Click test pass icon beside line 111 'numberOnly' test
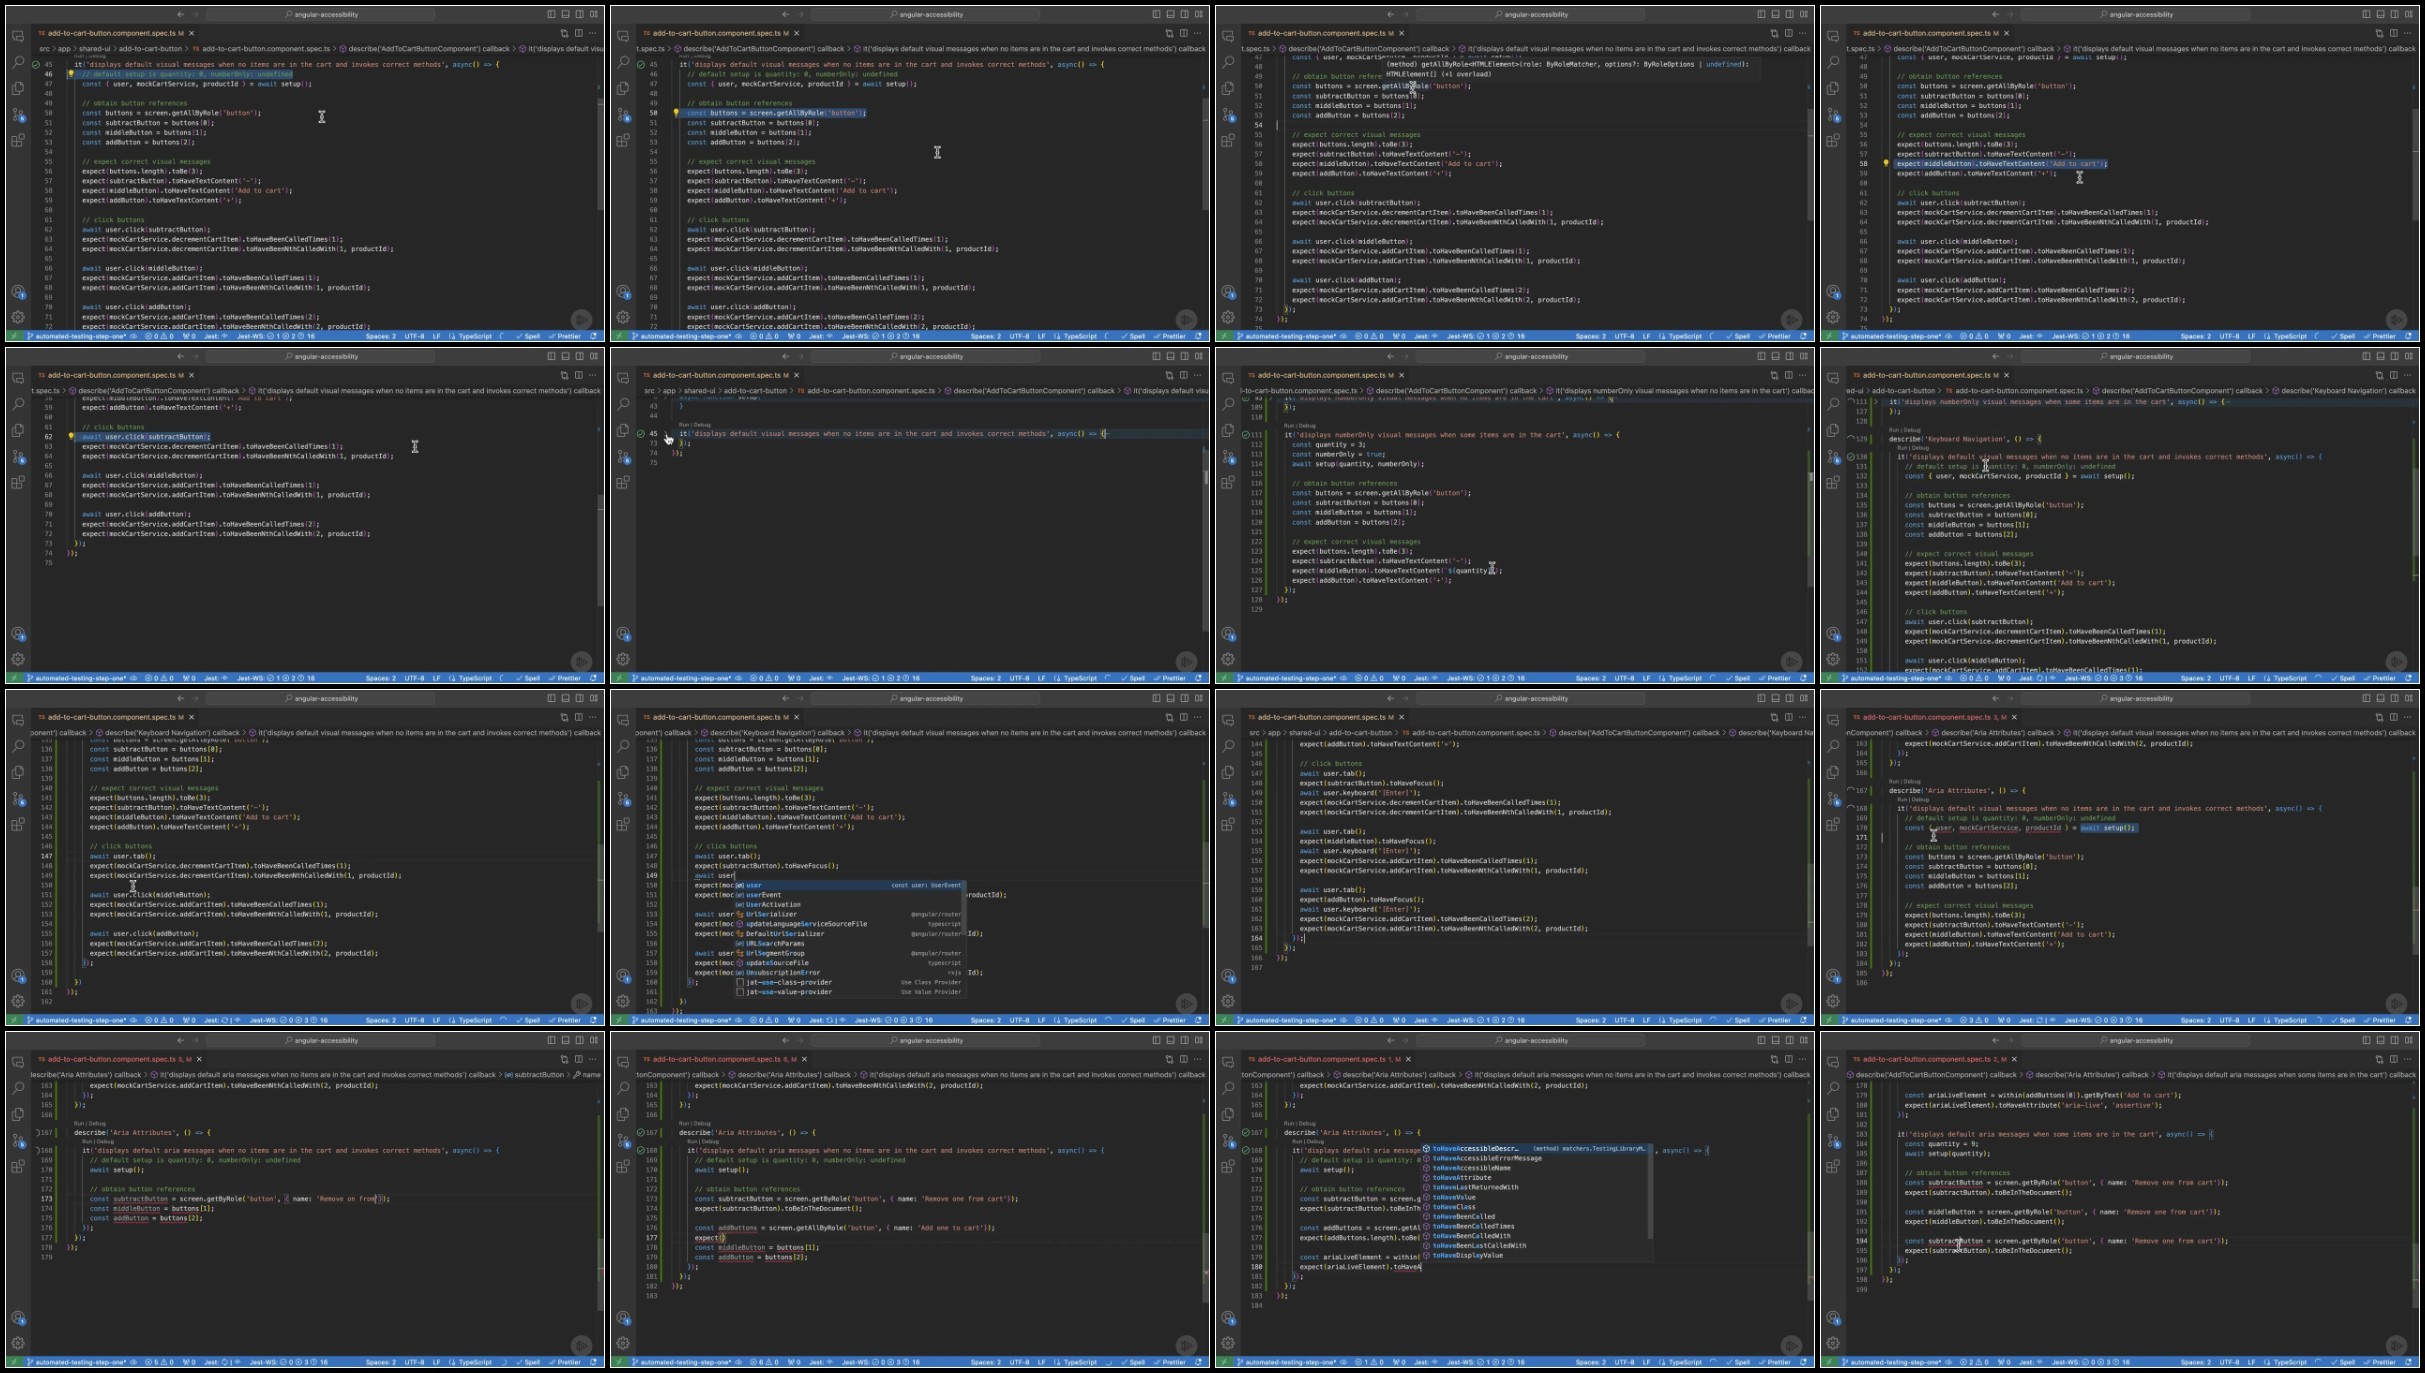This screenshot has width=2425, height=1373. 1245,435
